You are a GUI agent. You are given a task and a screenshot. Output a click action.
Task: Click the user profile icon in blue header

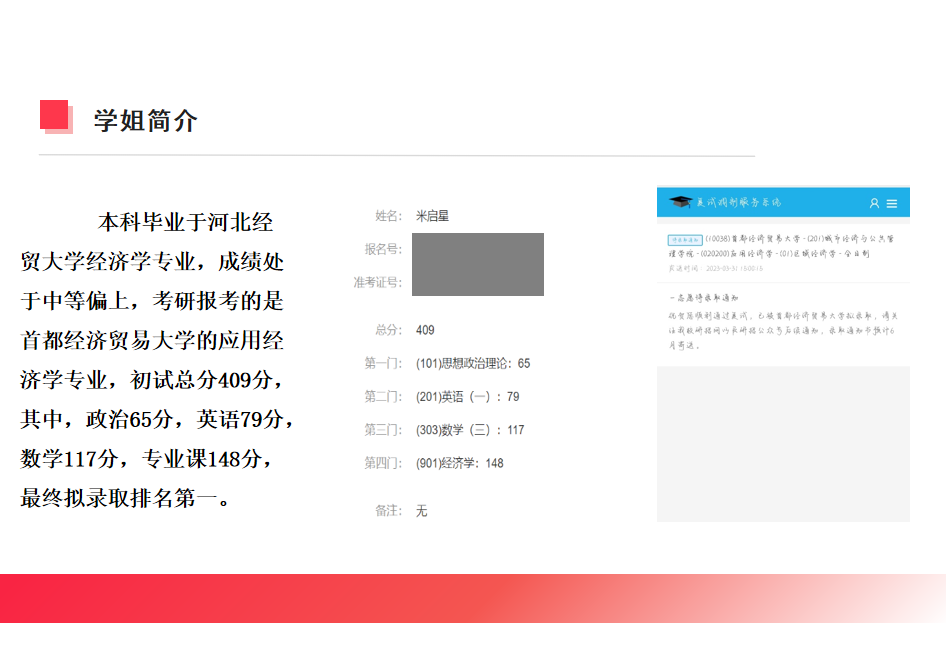click(x=874, y=203)
